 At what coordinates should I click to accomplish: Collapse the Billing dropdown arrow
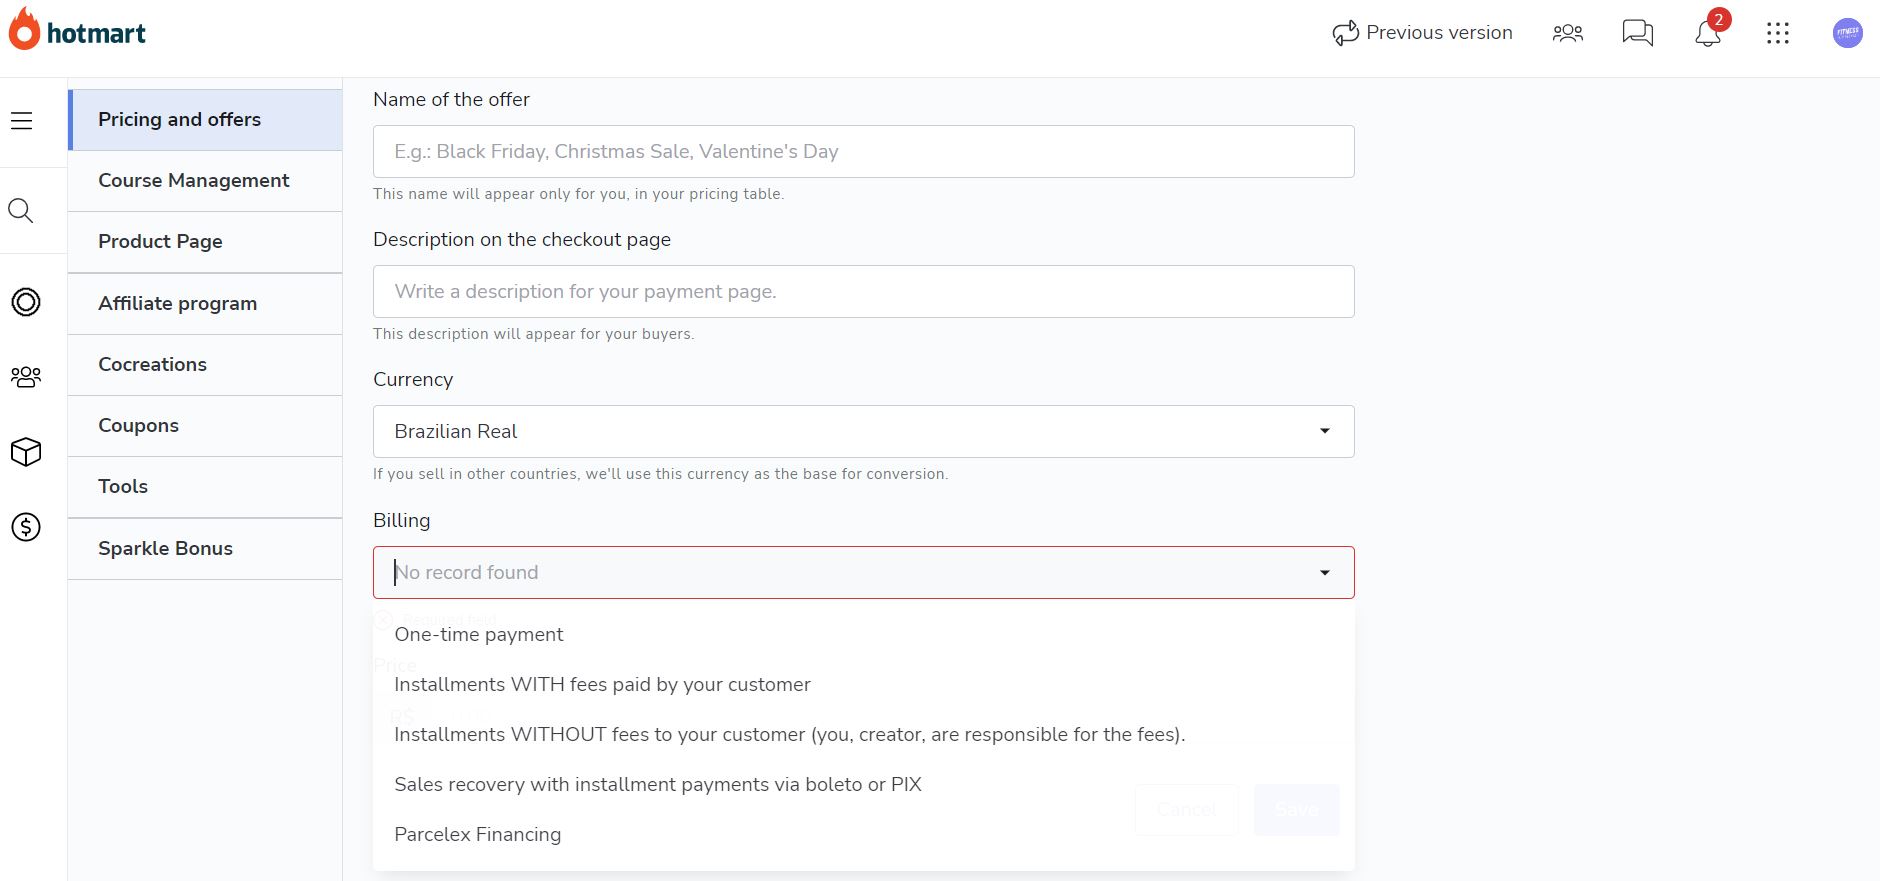click(x=1325, y=573)
